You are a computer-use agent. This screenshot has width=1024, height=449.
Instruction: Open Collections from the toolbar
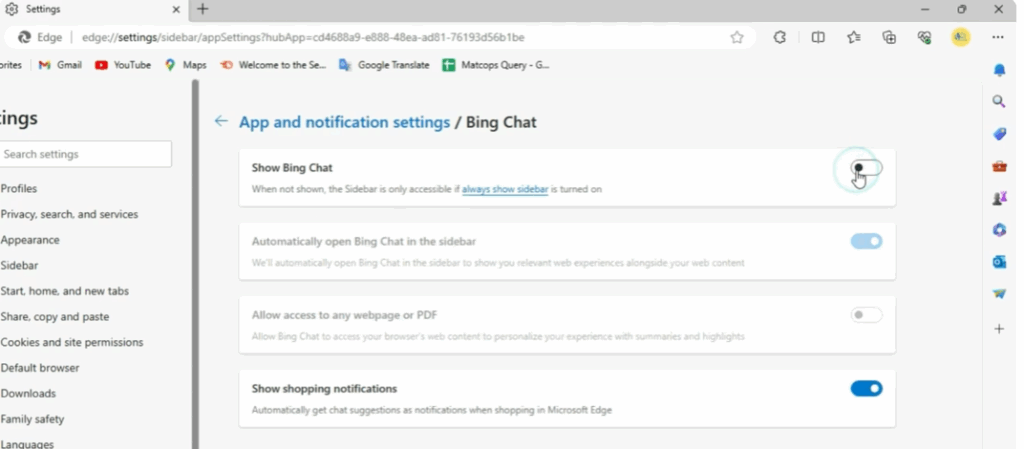point(889,37)
